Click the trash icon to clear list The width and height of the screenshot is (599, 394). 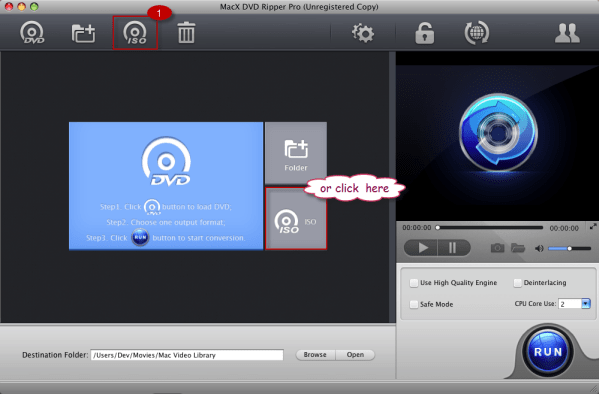186,32
